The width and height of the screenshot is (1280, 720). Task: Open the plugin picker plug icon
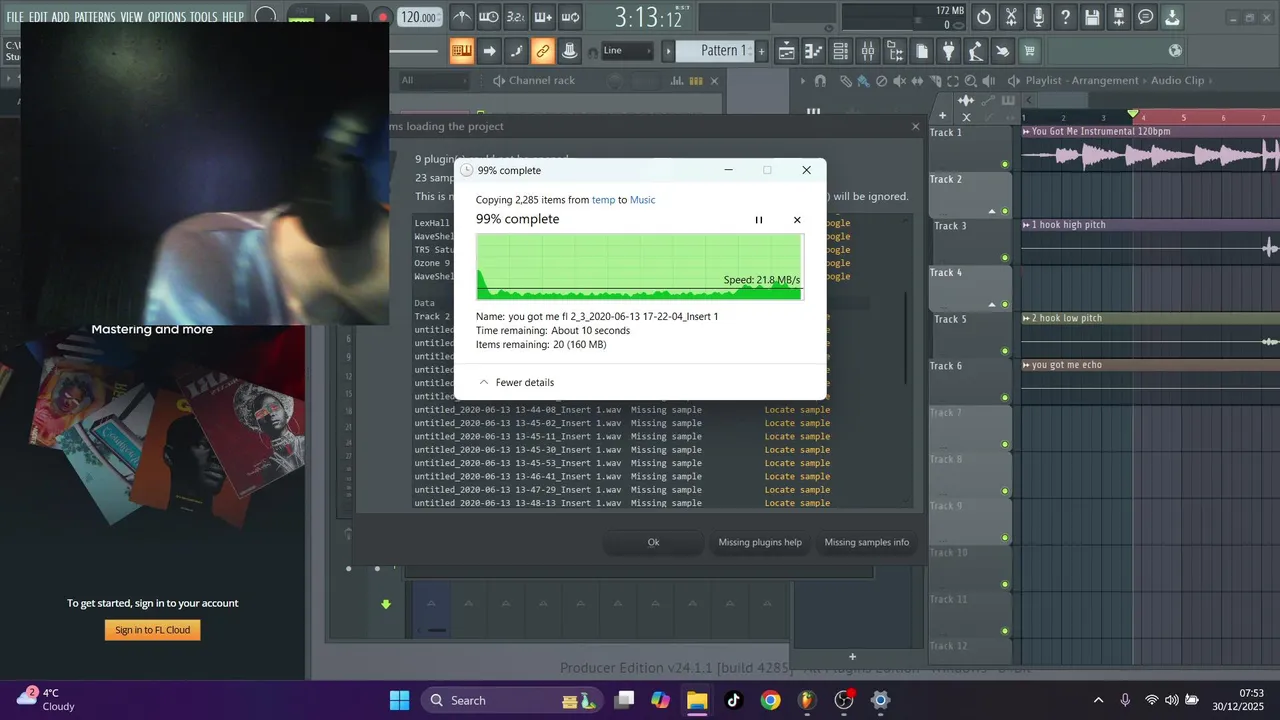coord(948,51)
